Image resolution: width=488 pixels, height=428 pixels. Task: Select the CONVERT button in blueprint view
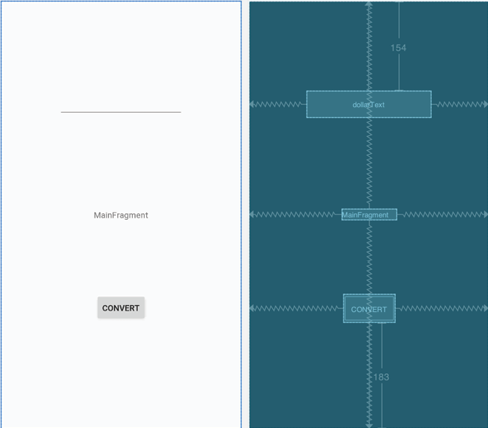[369, 308]
